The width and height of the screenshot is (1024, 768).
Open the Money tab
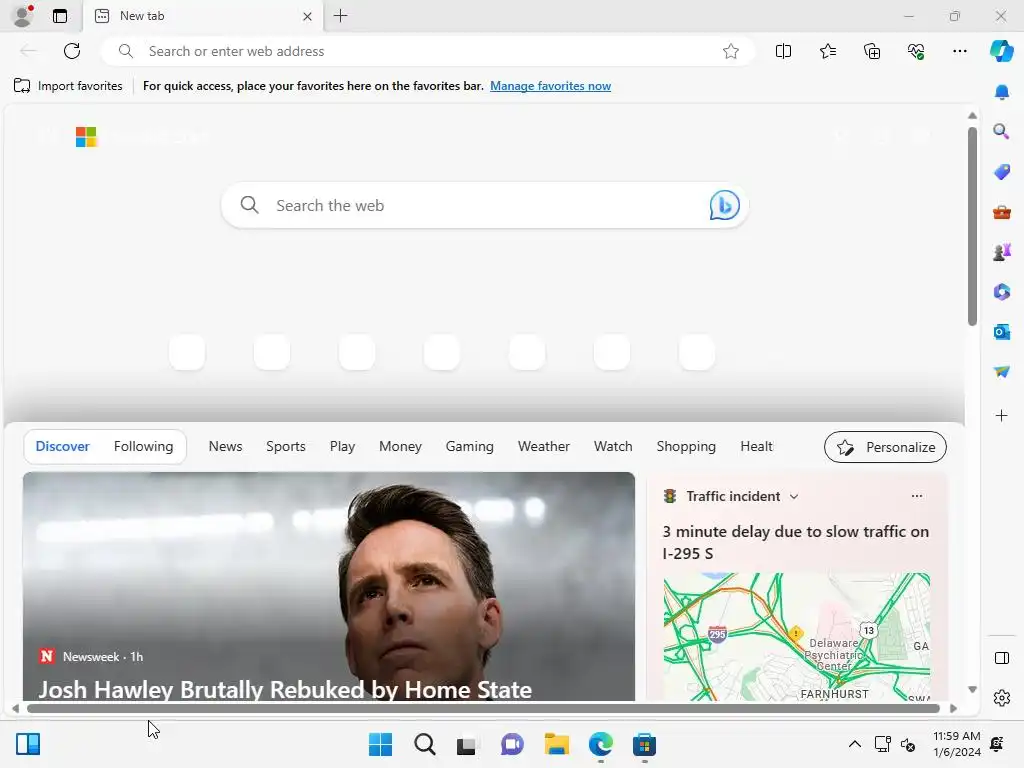click(400, 447)
